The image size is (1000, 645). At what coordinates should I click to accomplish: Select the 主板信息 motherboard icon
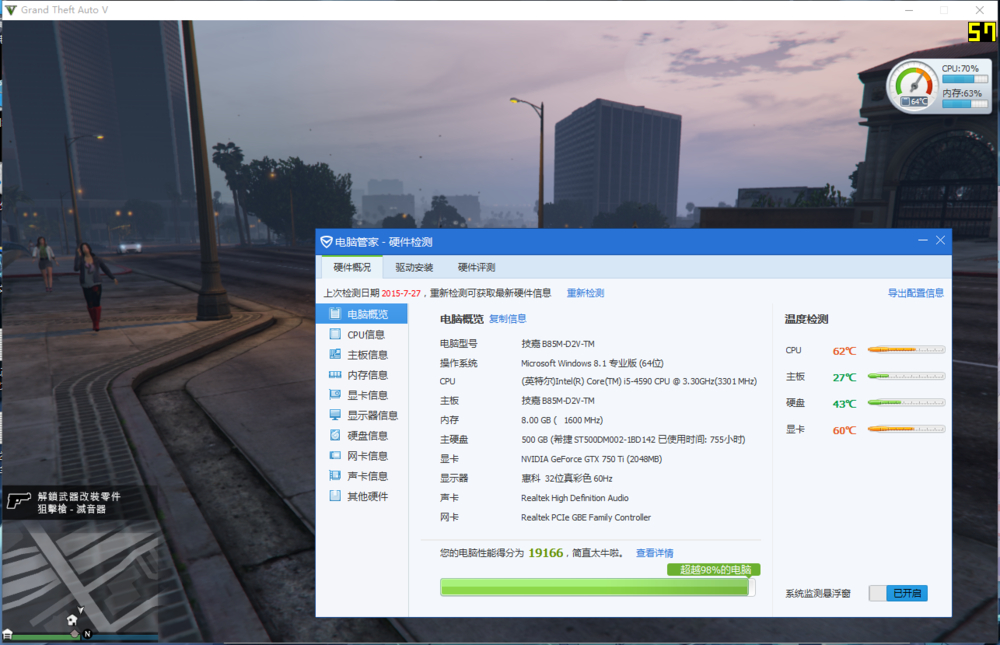[335, 354]
